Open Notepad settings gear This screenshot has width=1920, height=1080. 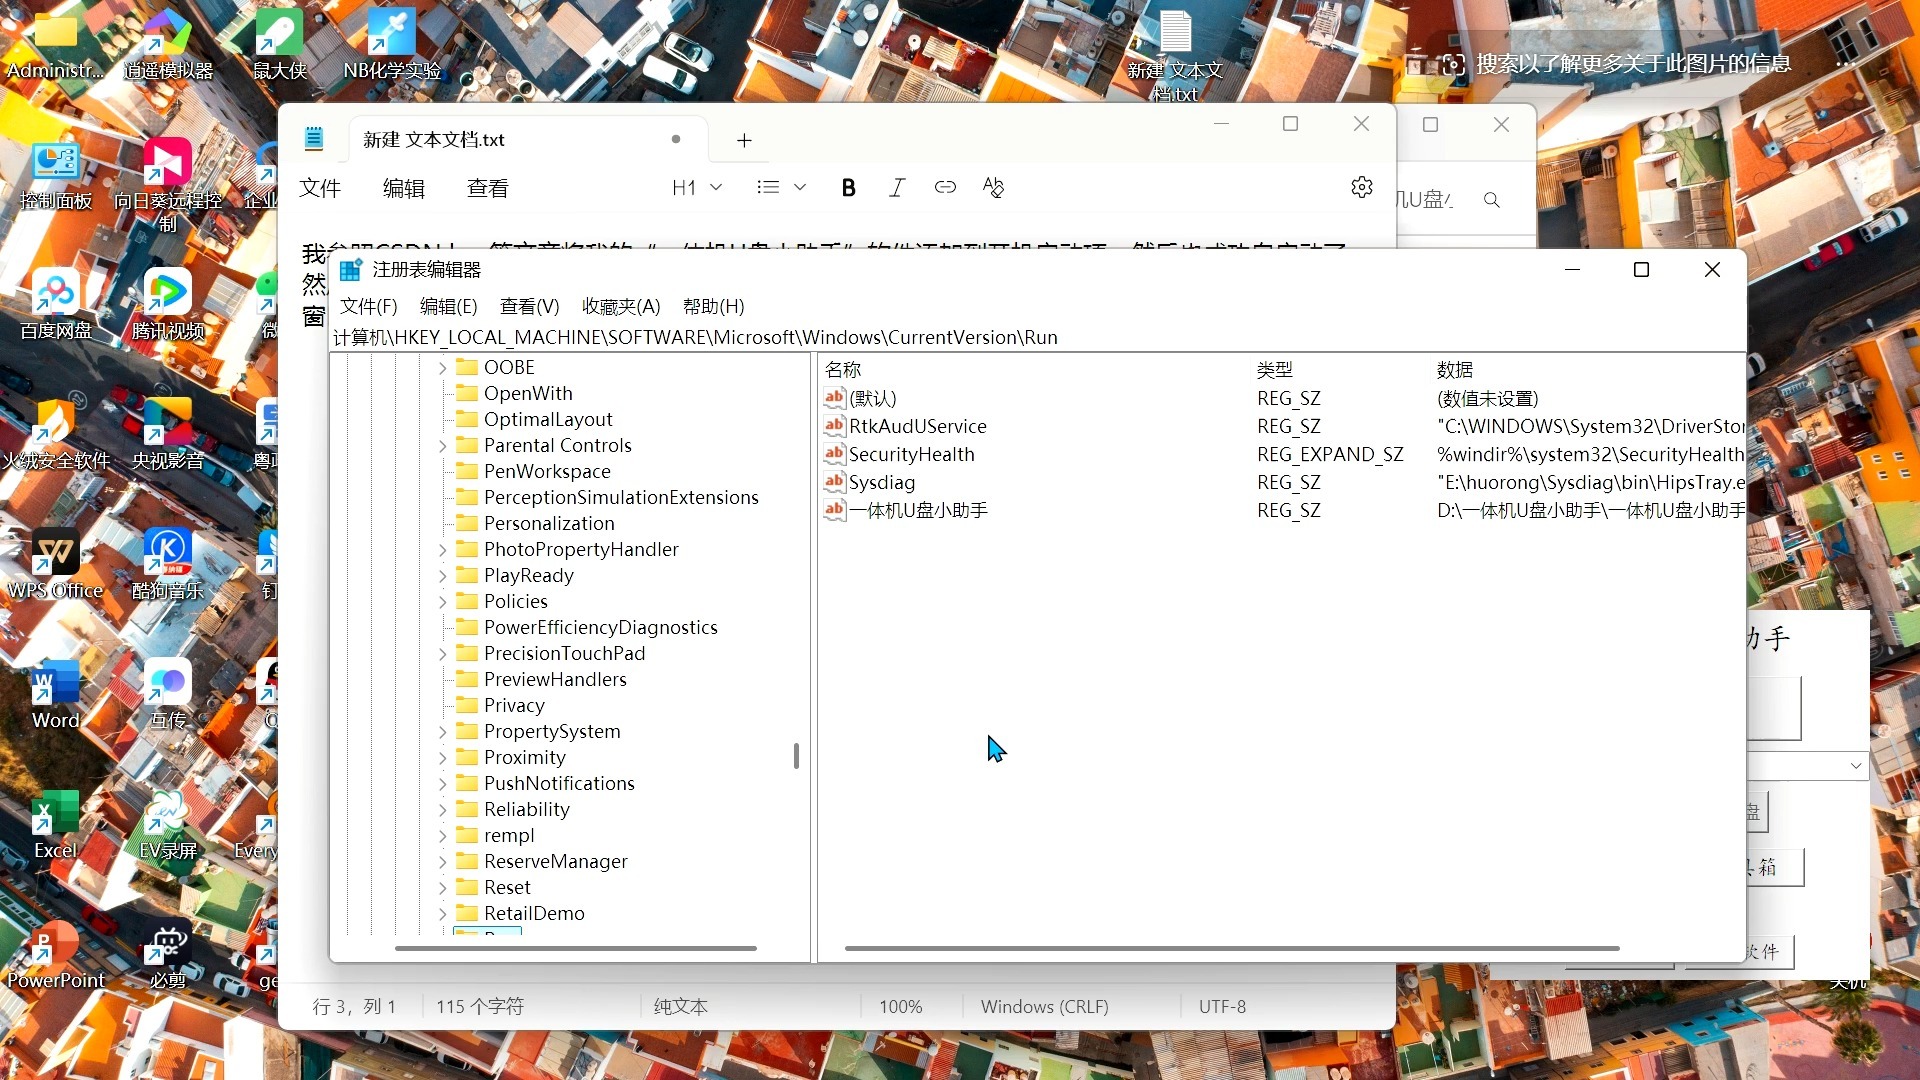click(x=1361, y=187)
